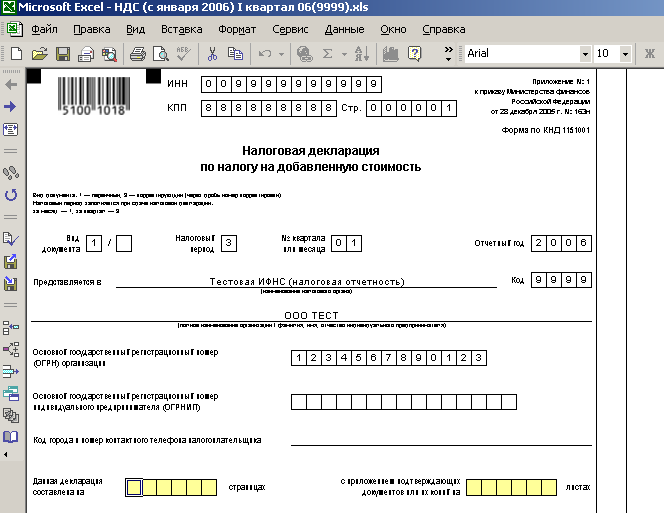Screen dimensions: 664x513
Task: Expand the font name dropdown arrow
Action: pos(585,54)
